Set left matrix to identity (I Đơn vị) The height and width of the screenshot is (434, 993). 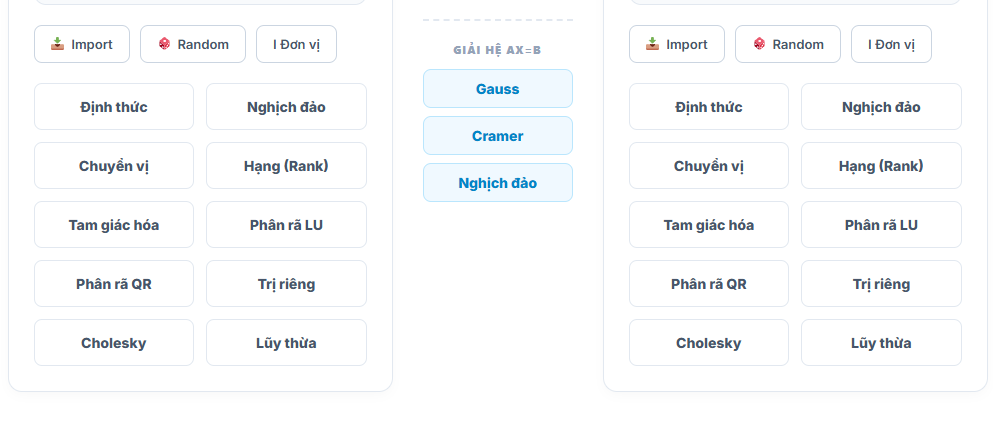296,44
